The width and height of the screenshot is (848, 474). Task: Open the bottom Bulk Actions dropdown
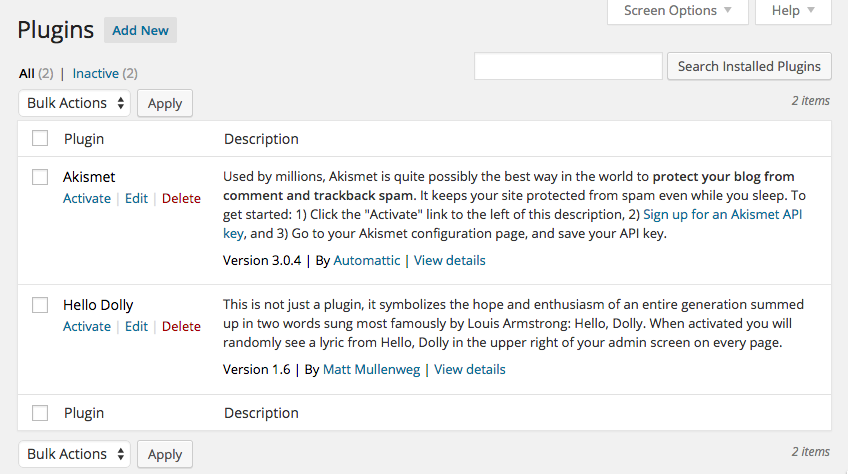(x=75, y=454)
